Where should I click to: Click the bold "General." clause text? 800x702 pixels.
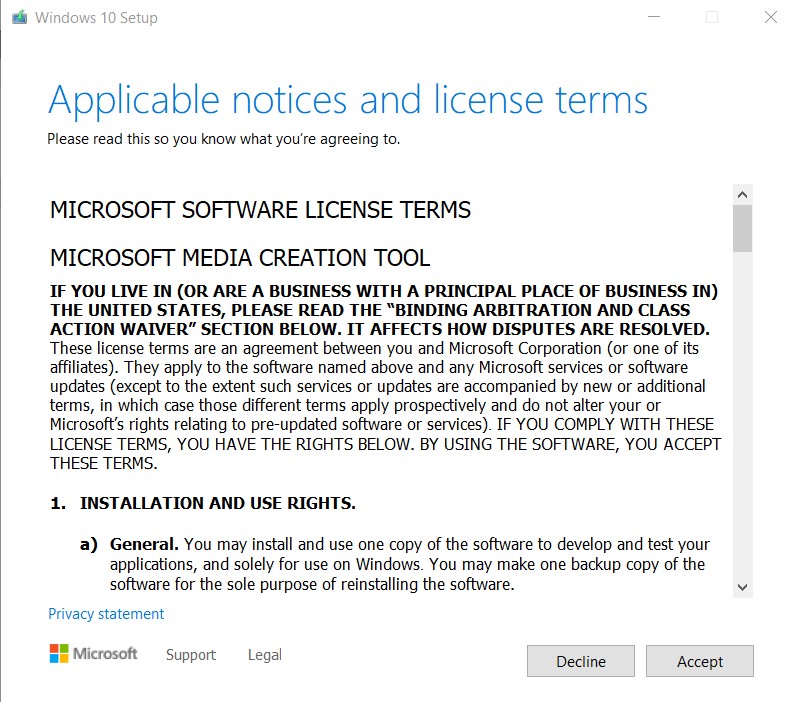[x=144, y=545]
